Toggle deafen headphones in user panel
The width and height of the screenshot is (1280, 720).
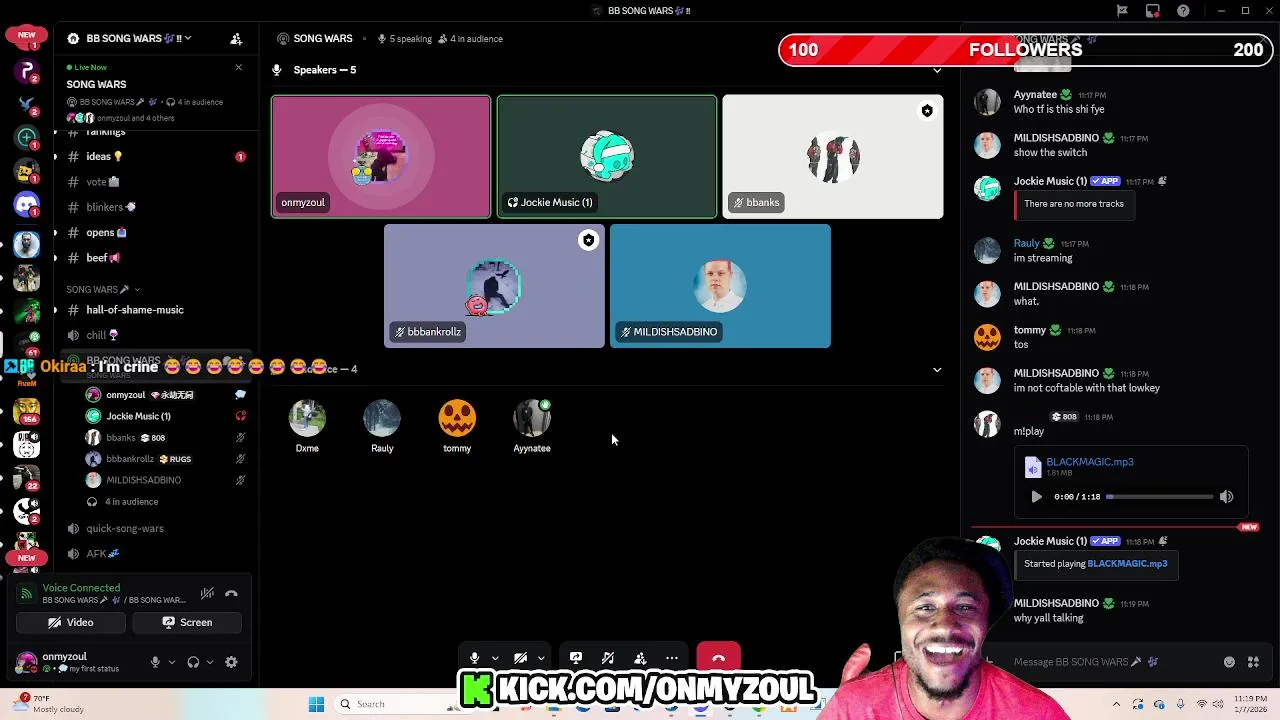click(x=193, y=662)
